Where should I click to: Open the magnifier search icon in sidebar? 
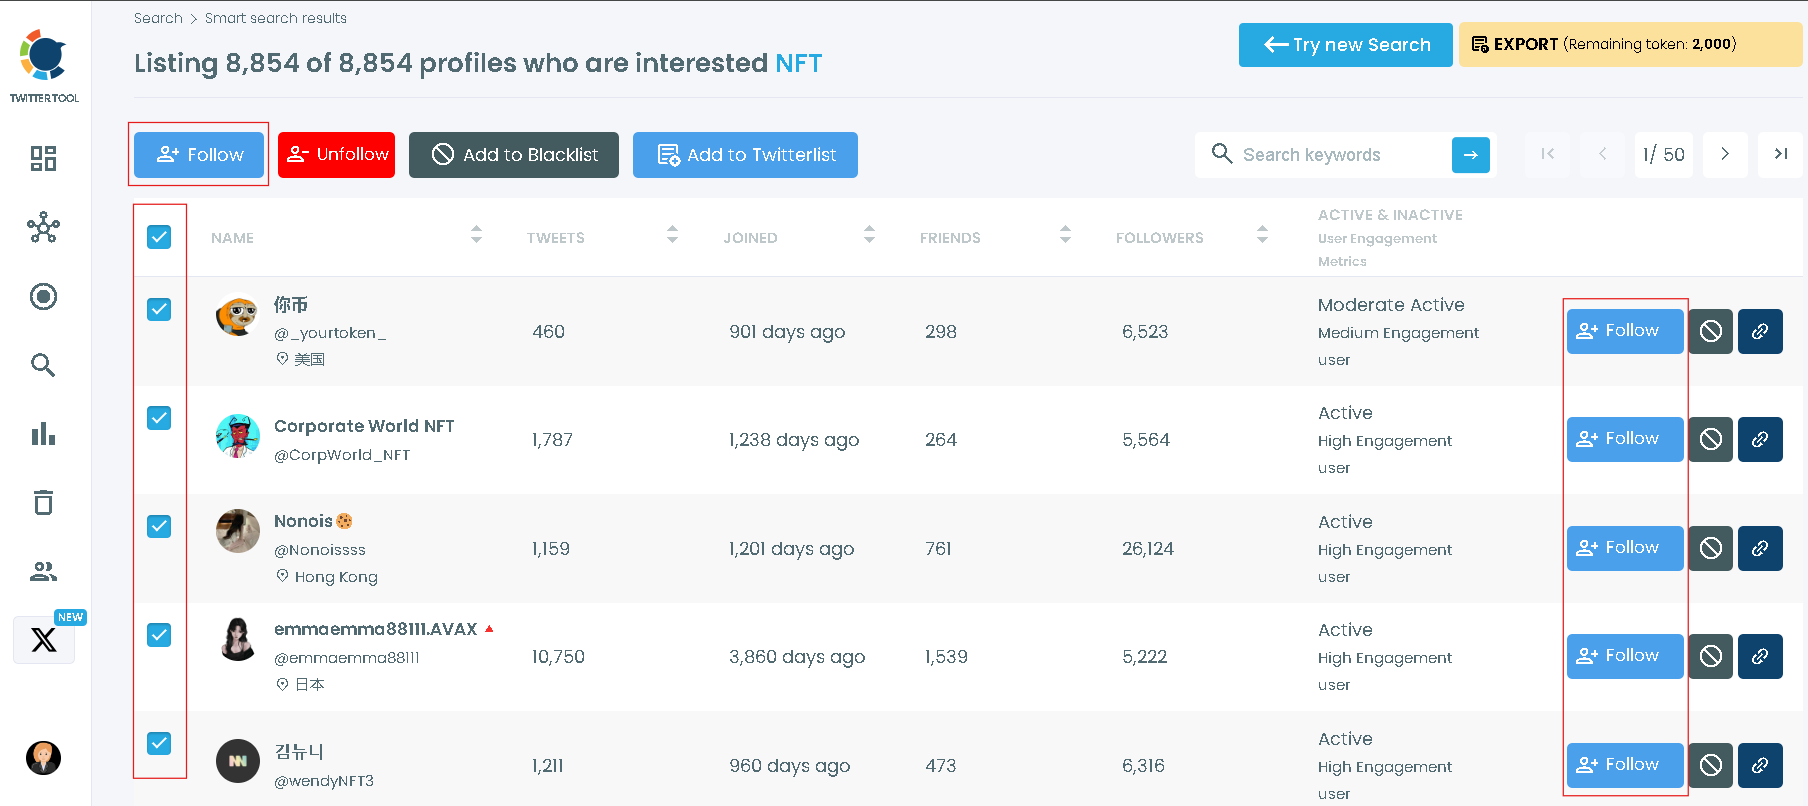coord(43,365)
